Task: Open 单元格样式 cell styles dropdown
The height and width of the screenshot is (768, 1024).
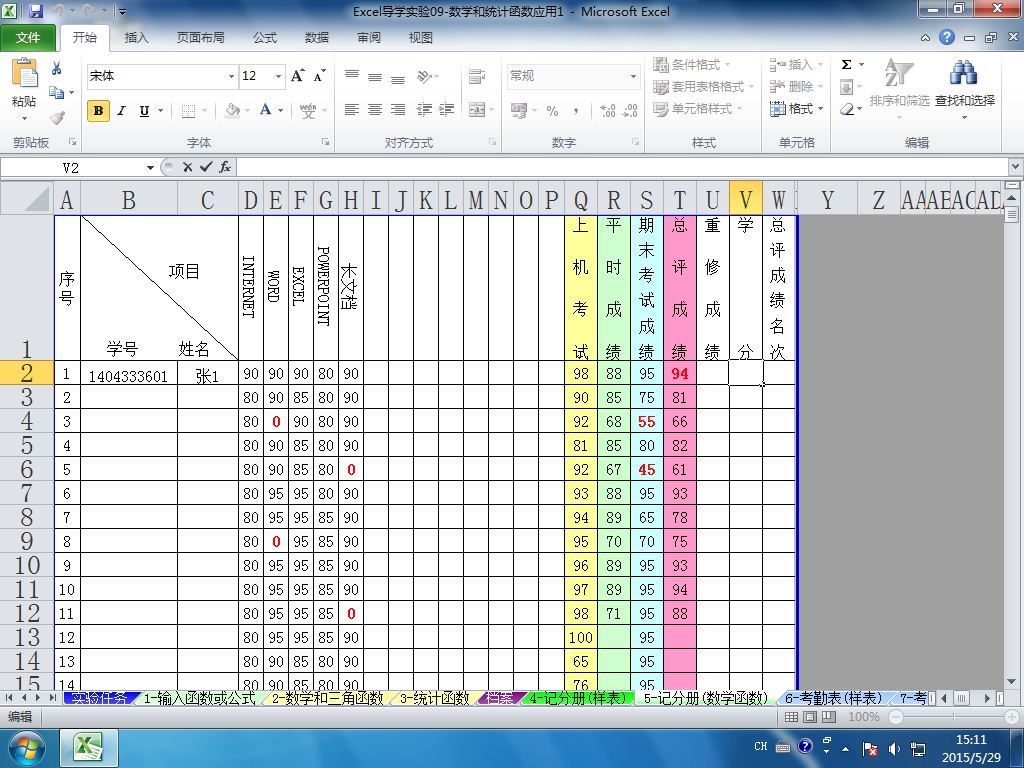Action: [x=697, y=108]
